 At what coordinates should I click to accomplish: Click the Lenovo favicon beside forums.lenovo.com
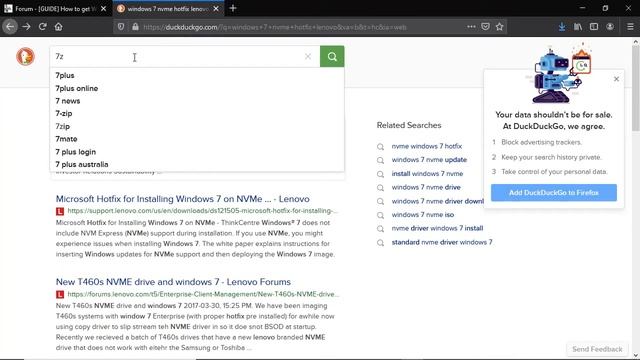(x=60, y=294)
